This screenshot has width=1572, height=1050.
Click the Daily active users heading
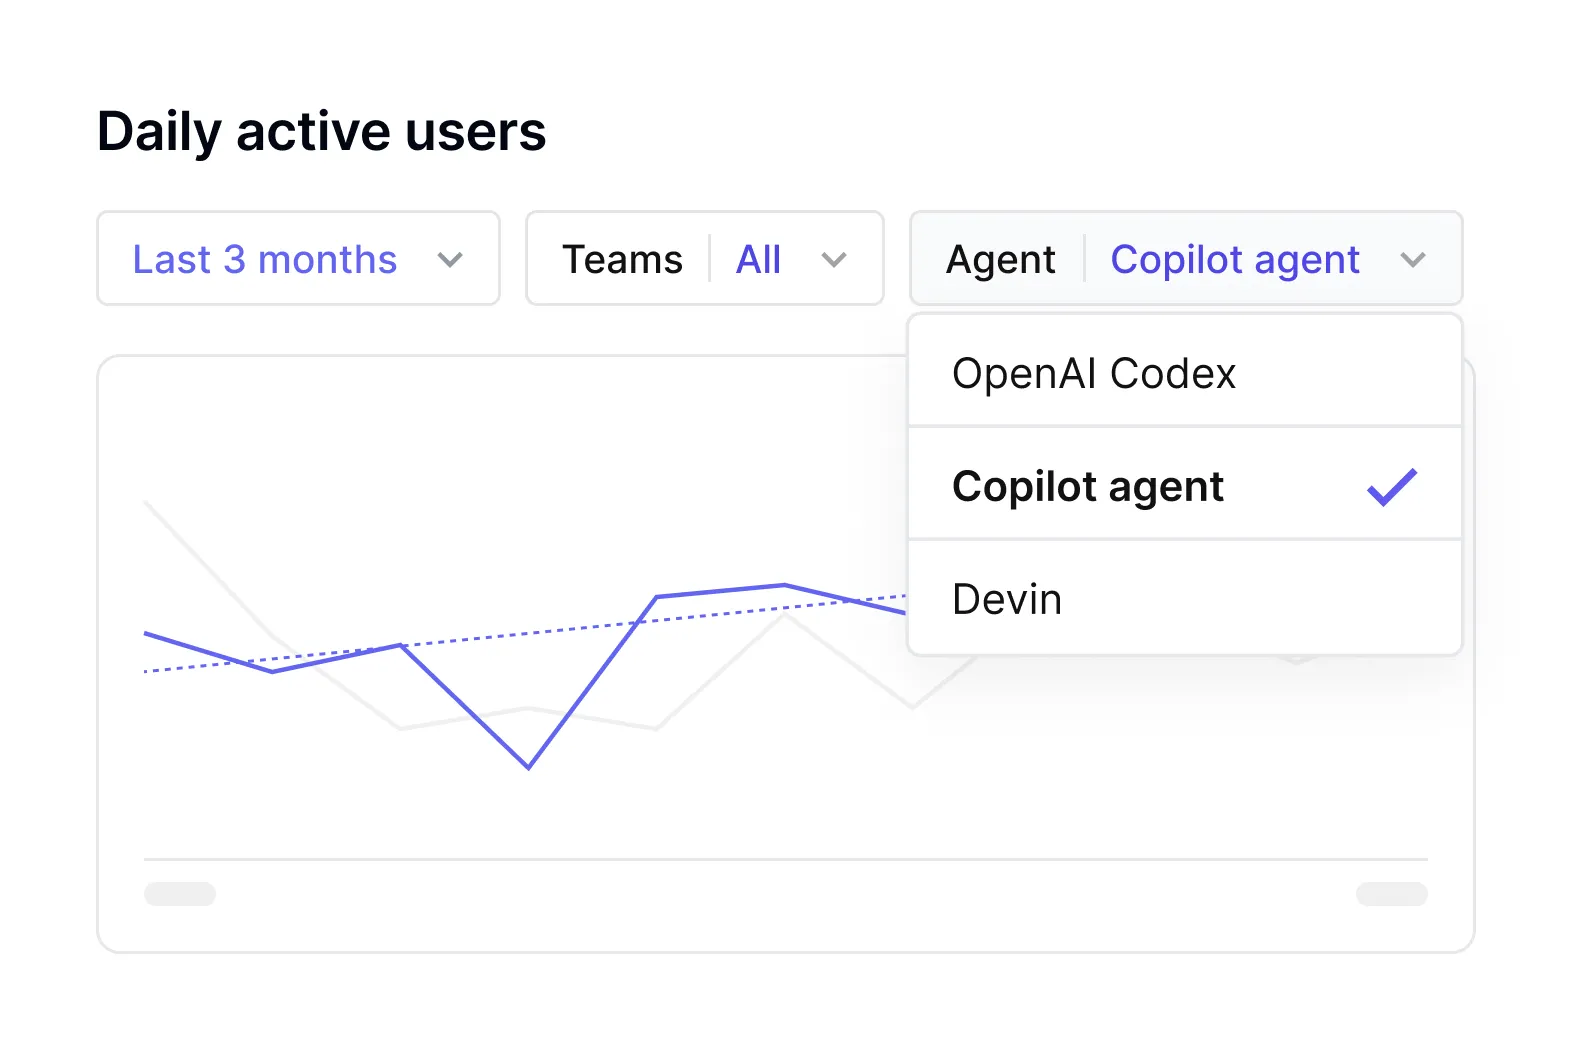coord(322,131)
